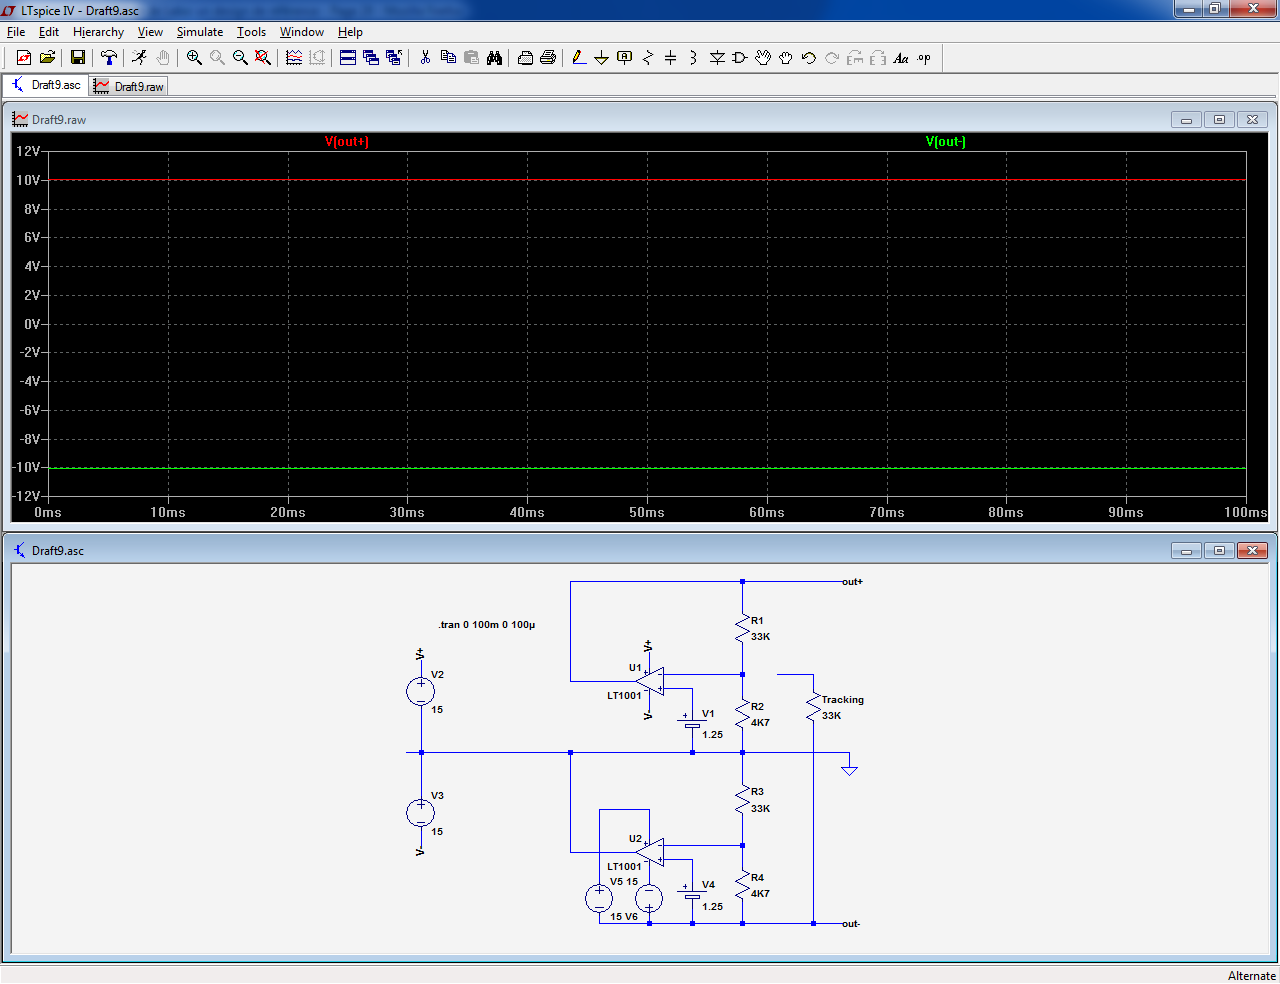Screen dimensions: 1280x984
Task: Pick the Ground symbol tool
Action: point(601,58)
